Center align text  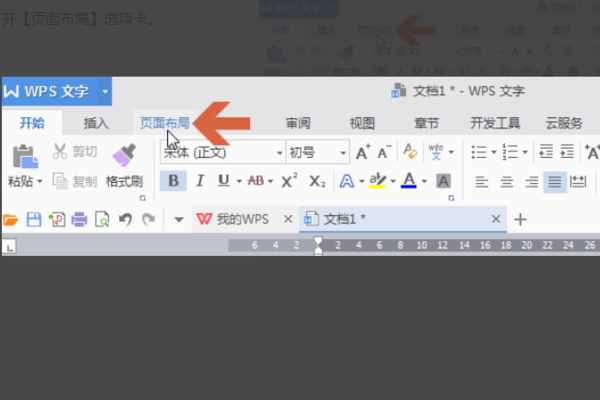(507, 181)
